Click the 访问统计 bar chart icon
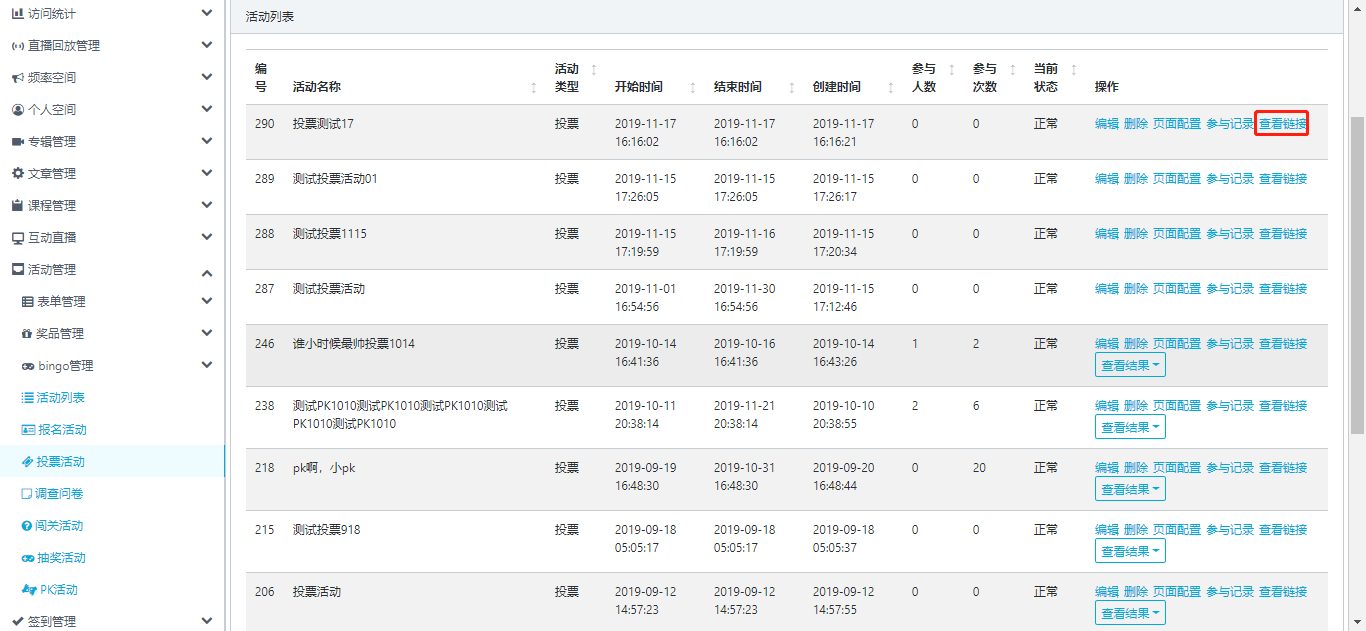The width and height of the screenshot is (1366, 631). pyautogui.click(x=17, y=13)
